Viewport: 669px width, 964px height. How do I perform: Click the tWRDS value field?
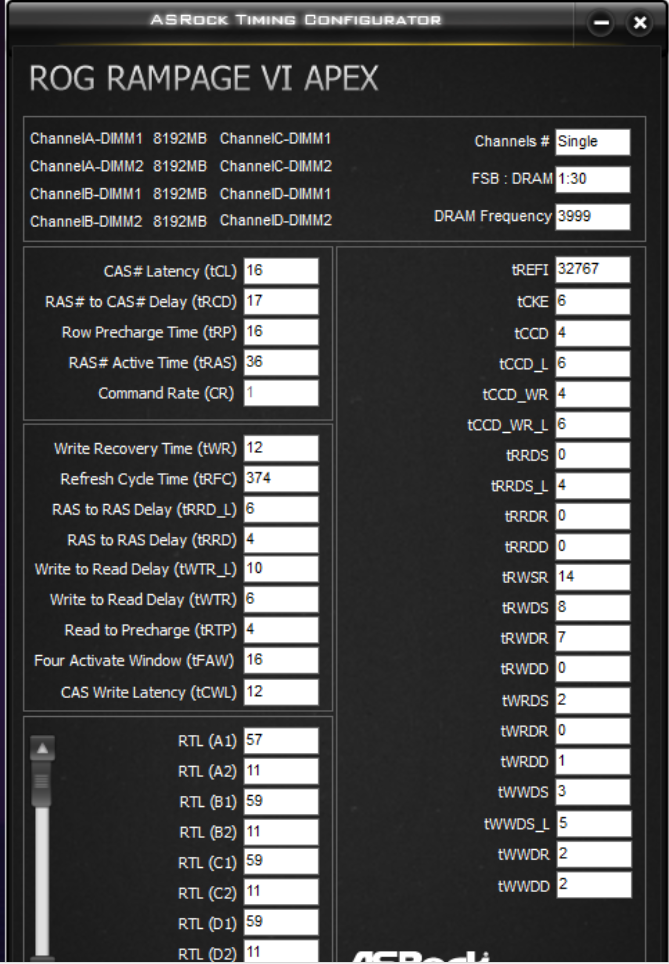pos(593,700)
